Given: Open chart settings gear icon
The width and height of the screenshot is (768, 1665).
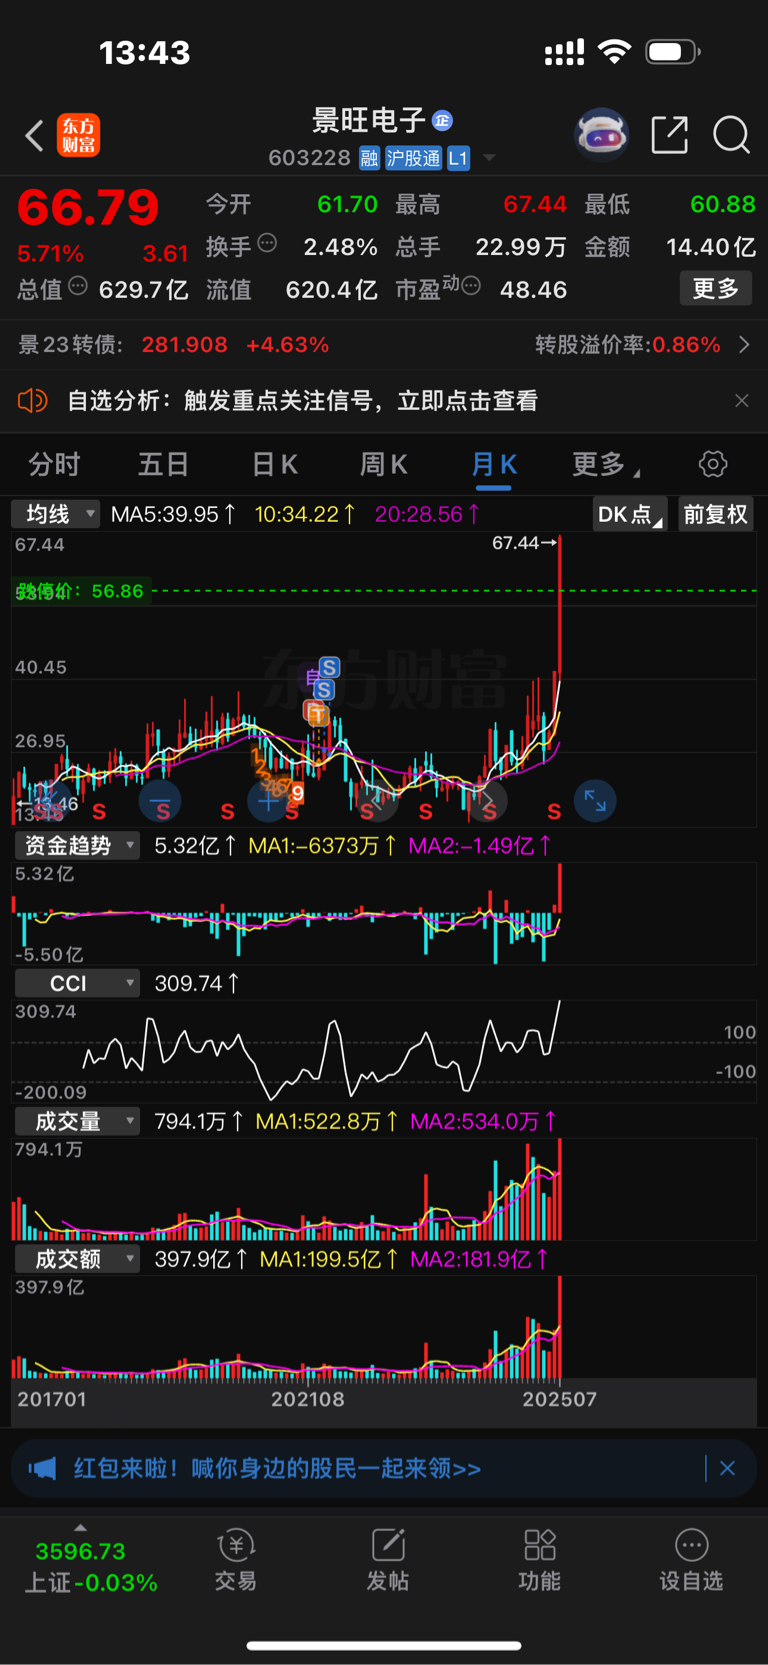Looking at the screenshot, I should coord(713,464).
